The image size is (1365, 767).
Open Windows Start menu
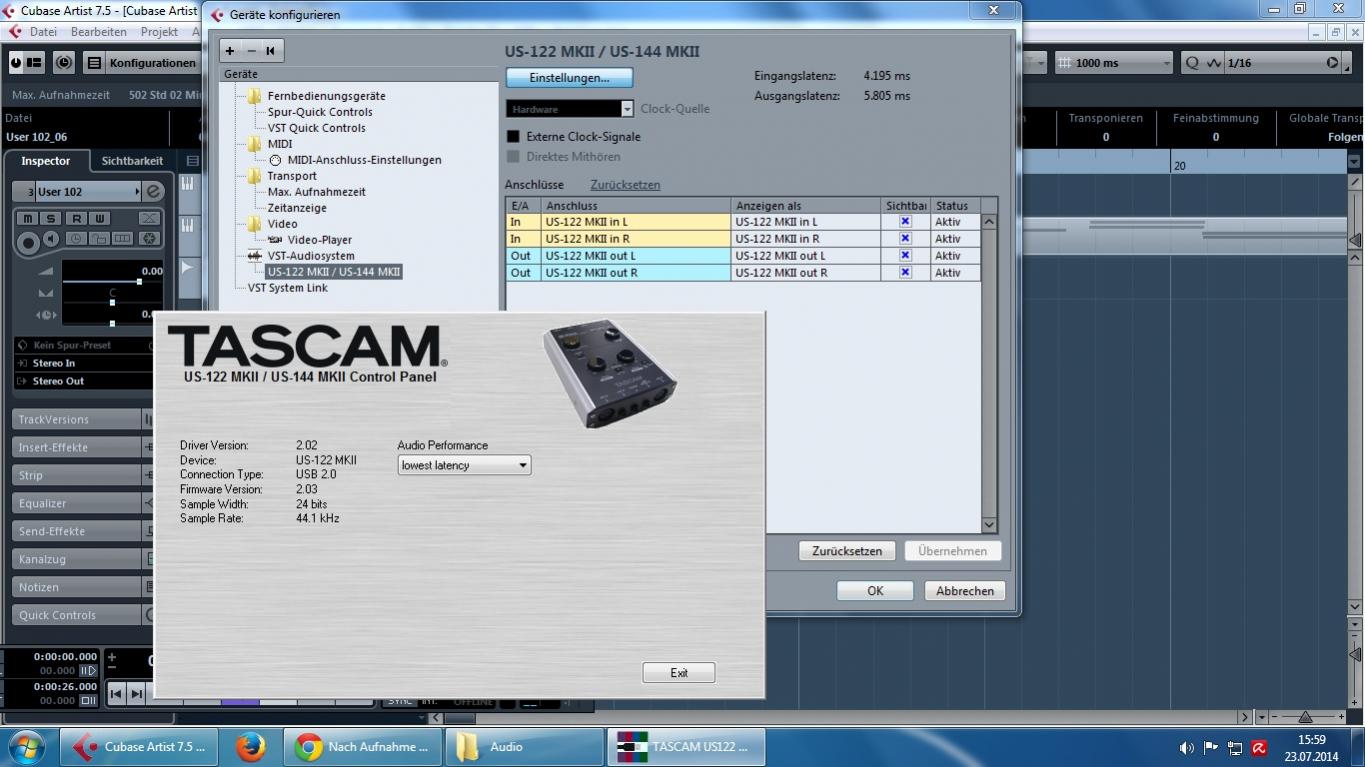pos(26,747)
